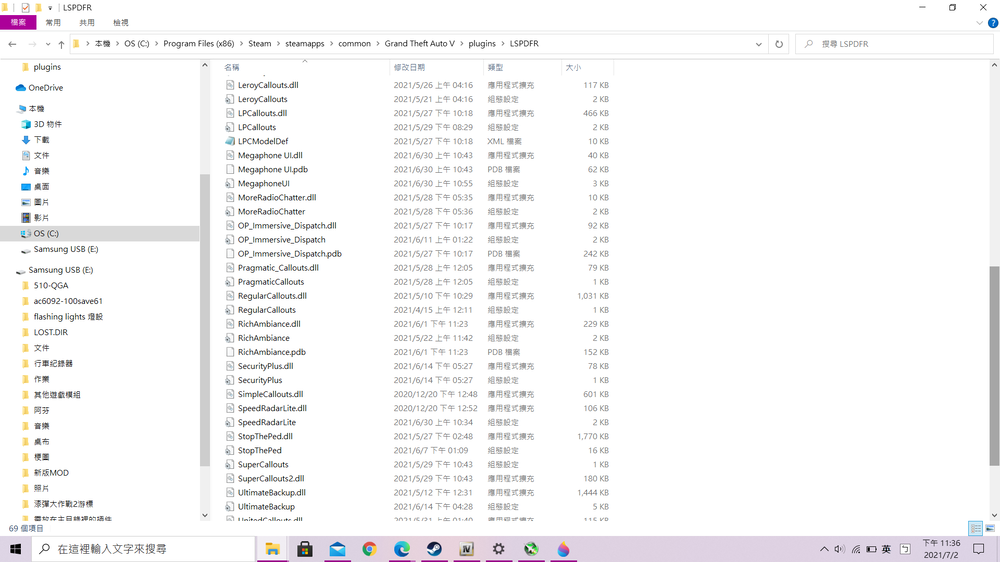This screenshot has width=1000, height=562.
Task: Open Settings gear from the taskbar
Action: click(x=499, y=549)
